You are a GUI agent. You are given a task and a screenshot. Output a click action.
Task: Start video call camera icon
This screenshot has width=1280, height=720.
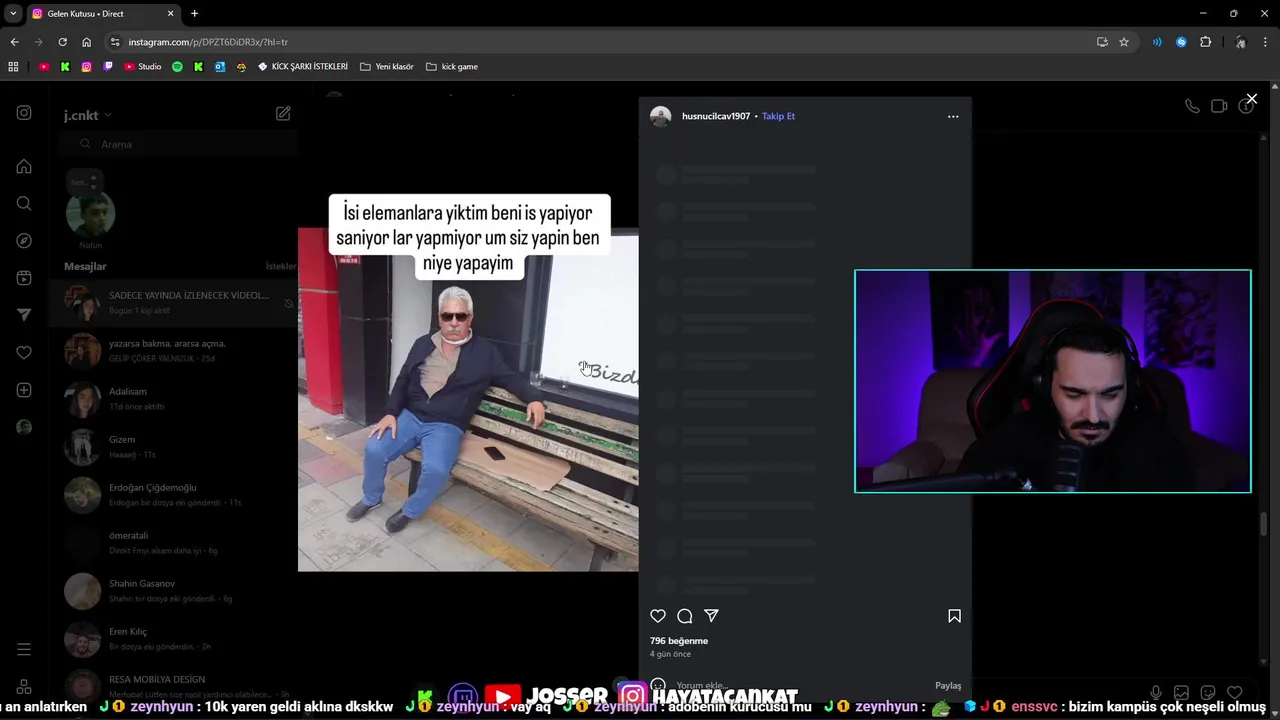pyautogui.click(x=1219, y=106)
